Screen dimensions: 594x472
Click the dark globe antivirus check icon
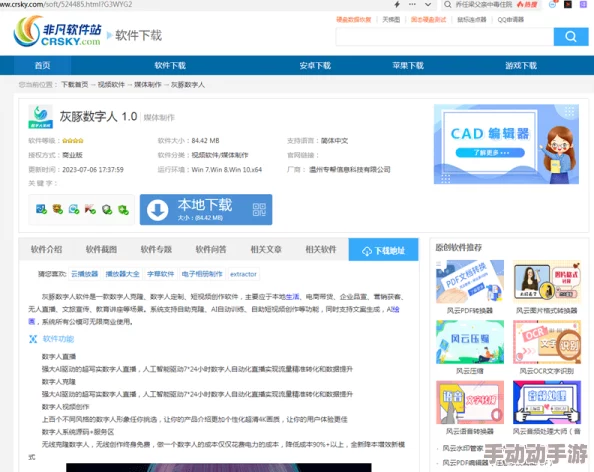click(107, 209)
